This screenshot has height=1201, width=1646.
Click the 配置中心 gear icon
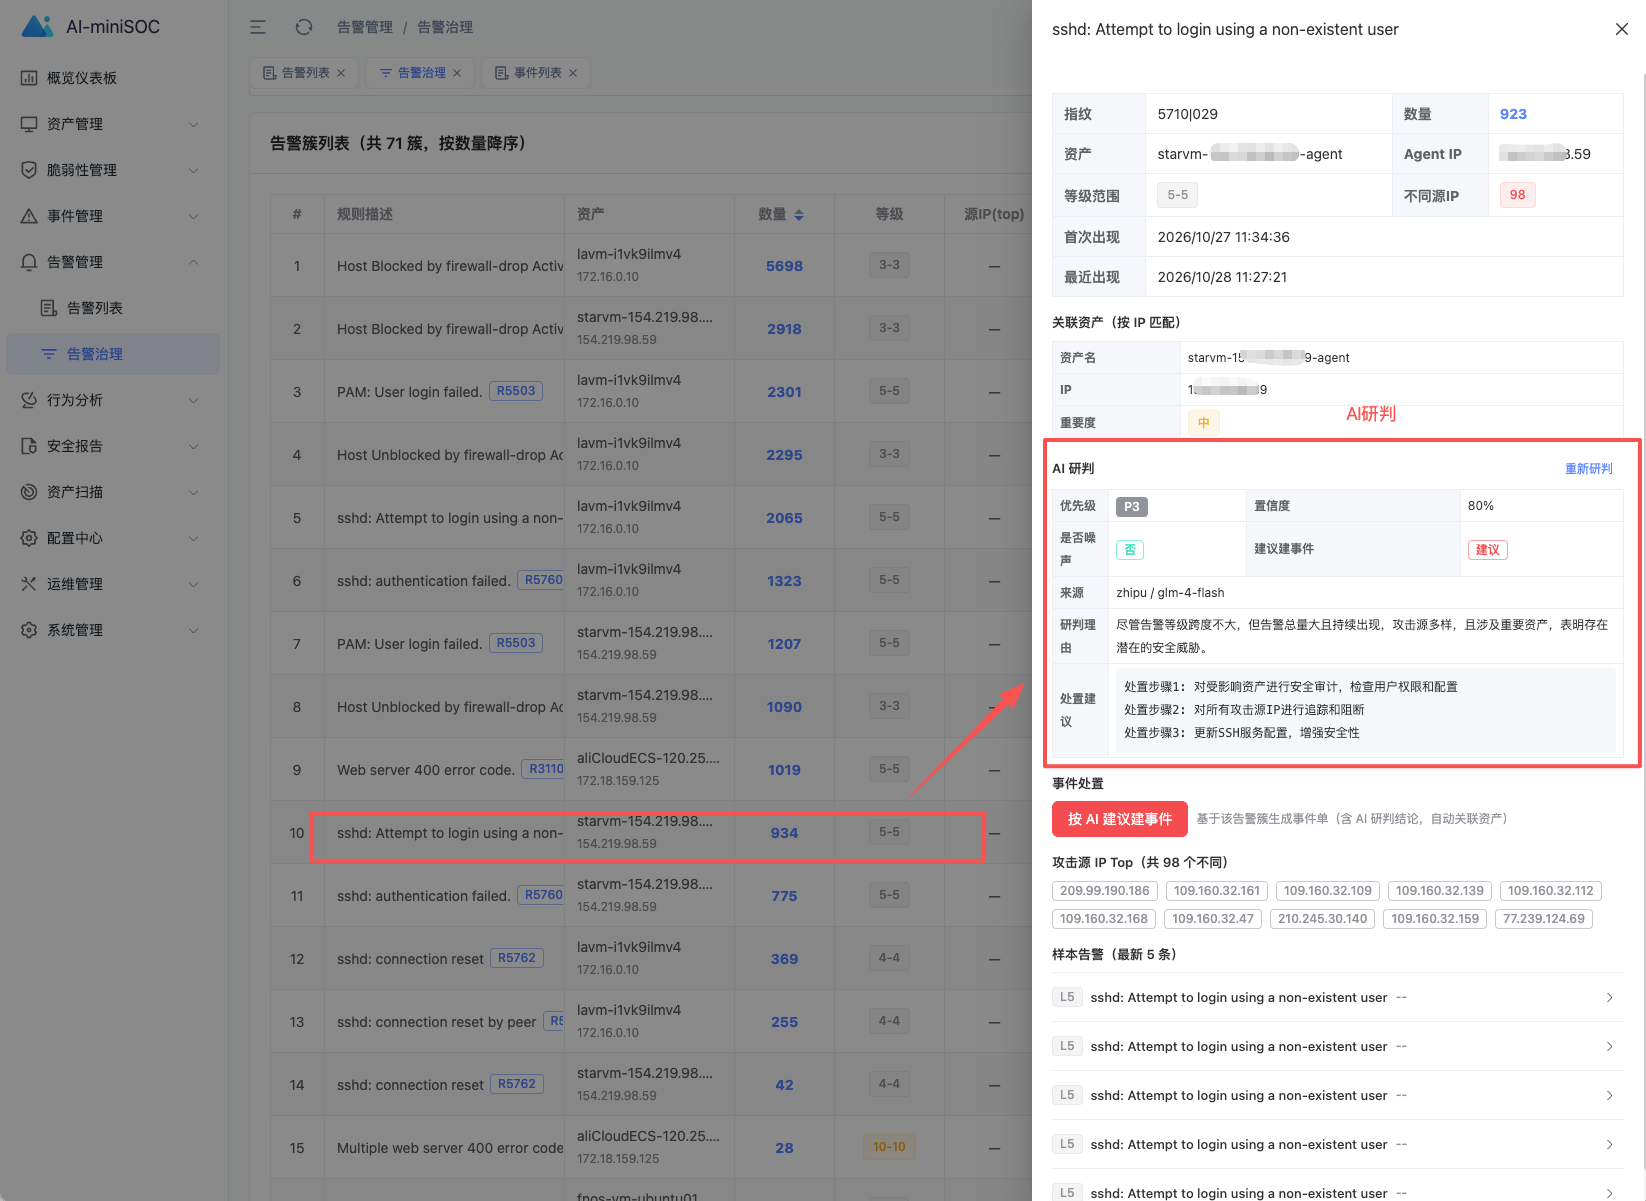point(29,538)
